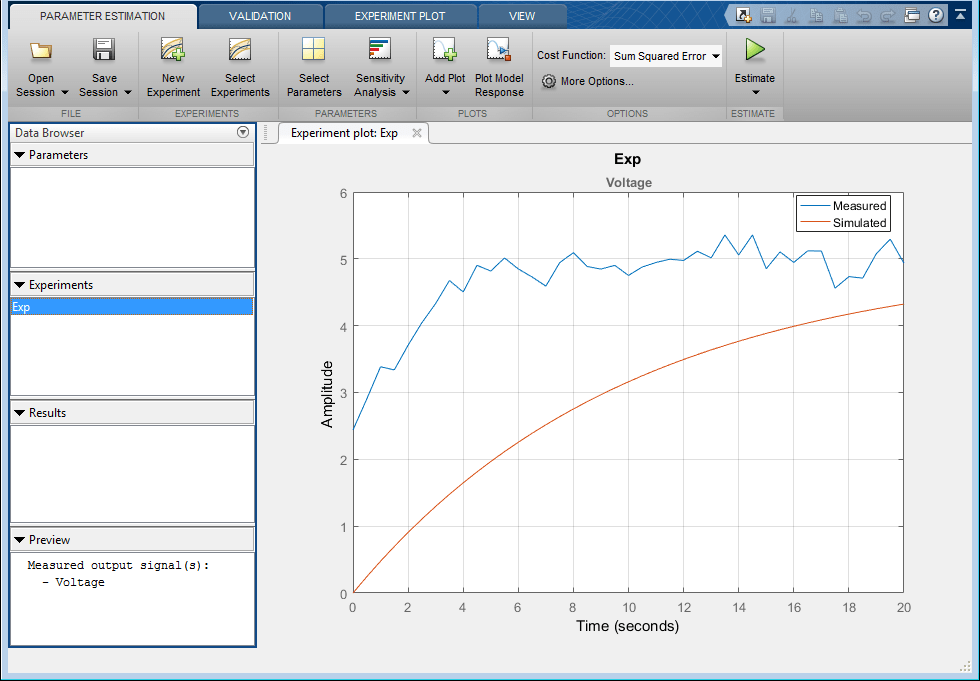This screenshot has height=681, width=980.
Task: Minimize the toolstrip with the up arrow
Action: pyautogui.click(x=961, y=14)
